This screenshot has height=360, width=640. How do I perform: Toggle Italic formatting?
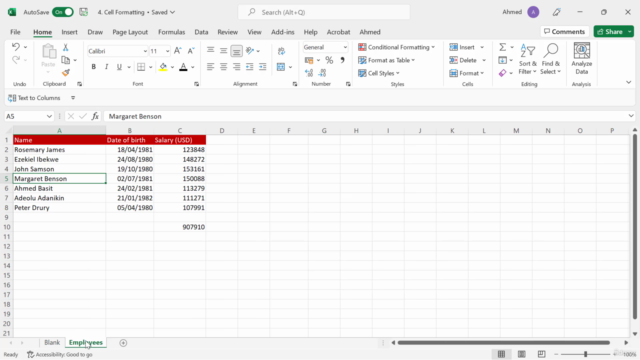click(106, 67)
